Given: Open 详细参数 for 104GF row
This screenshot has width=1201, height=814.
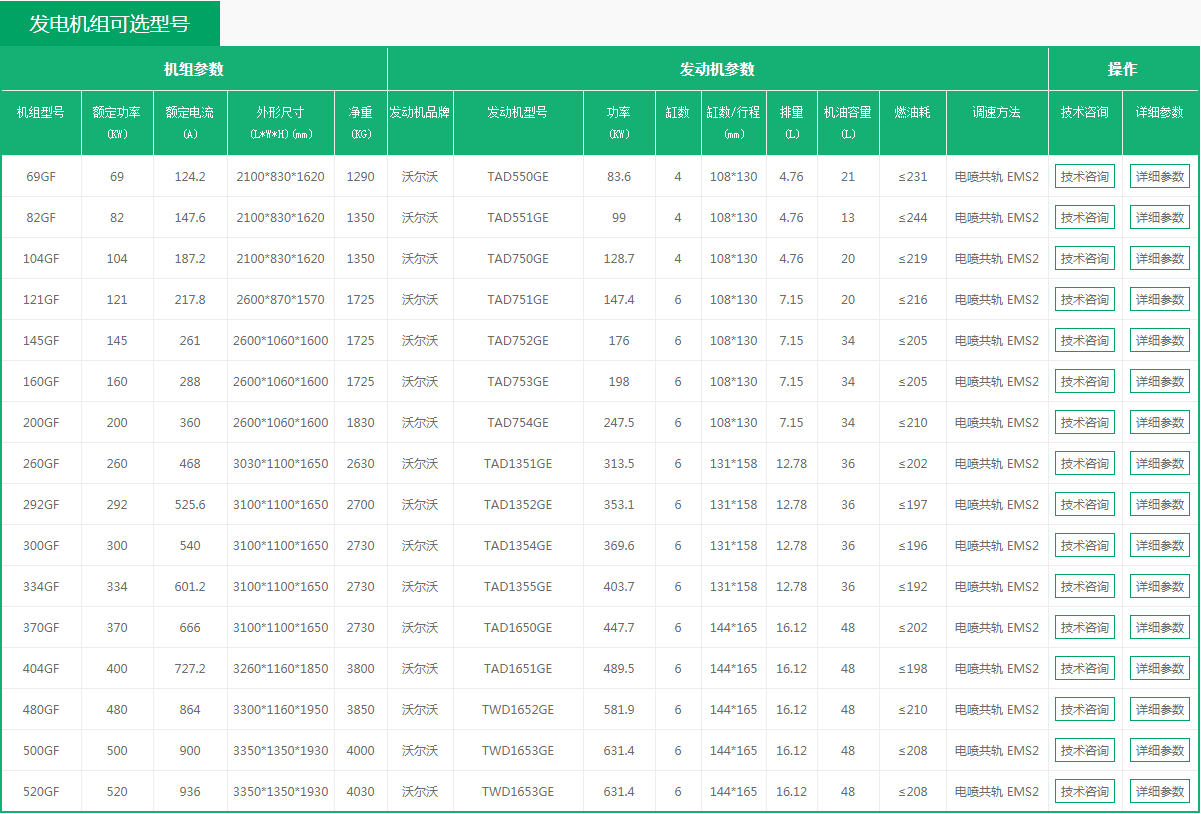Looking at the screenshot, I should click(x=1160, y=259).
